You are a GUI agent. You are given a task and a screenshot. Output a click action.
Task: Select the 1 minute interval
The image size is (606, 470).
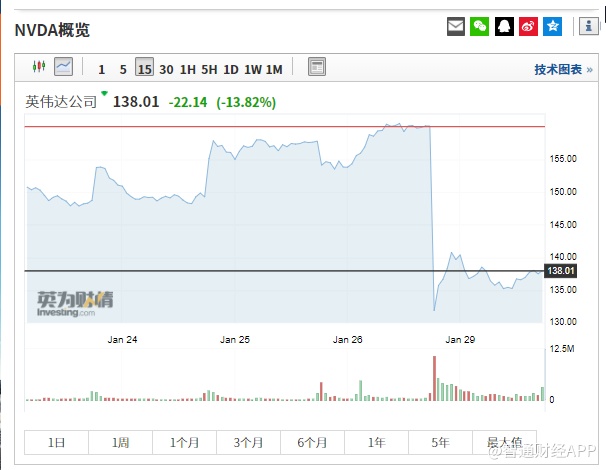coord(102,70)
